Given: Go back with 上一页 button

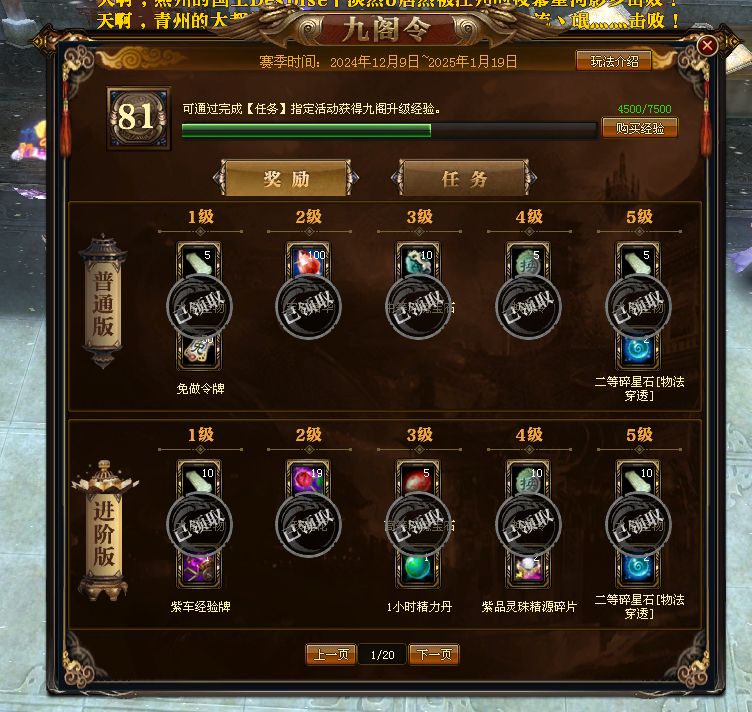Looking at the screenshot, I should tap(331, 654).
